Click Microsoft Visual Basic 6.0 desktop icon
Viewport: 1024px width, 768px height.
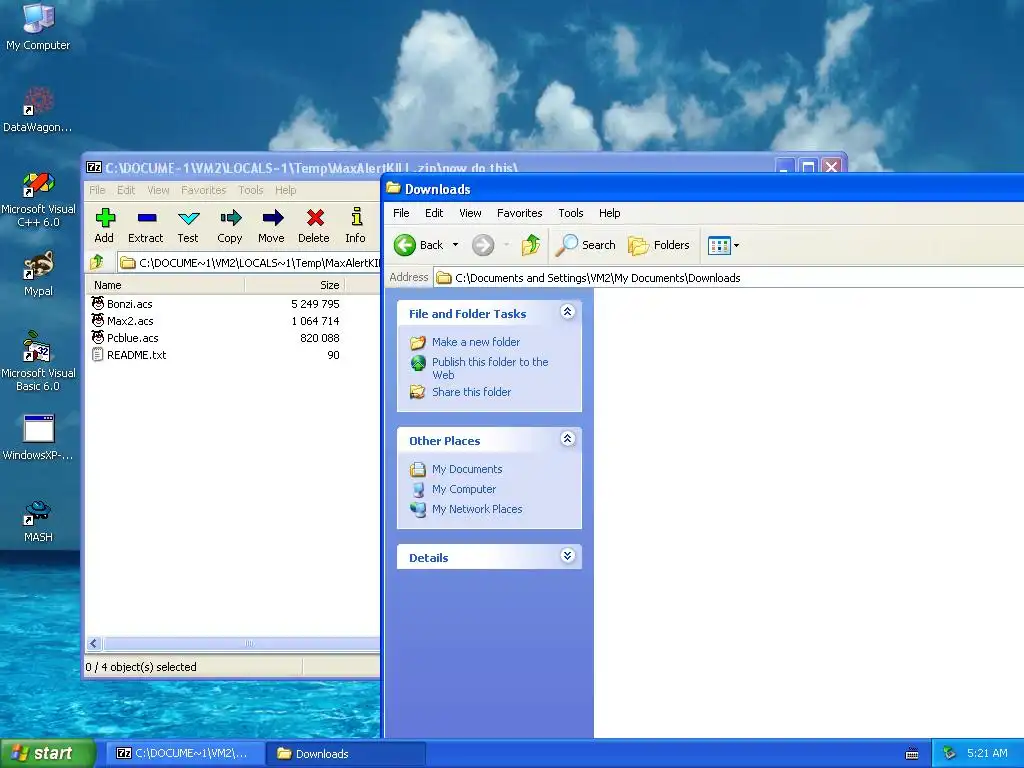tap(38, 361)
